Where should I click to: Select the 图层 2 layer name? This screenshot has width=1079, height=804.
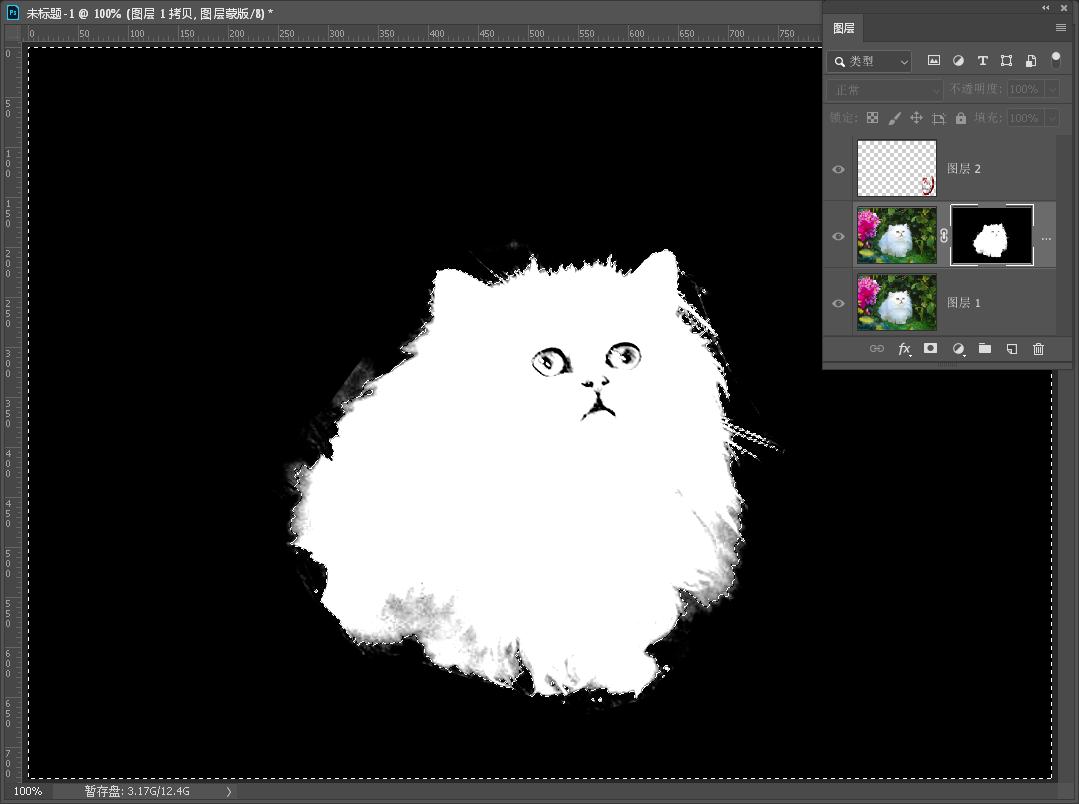[964, 169]
